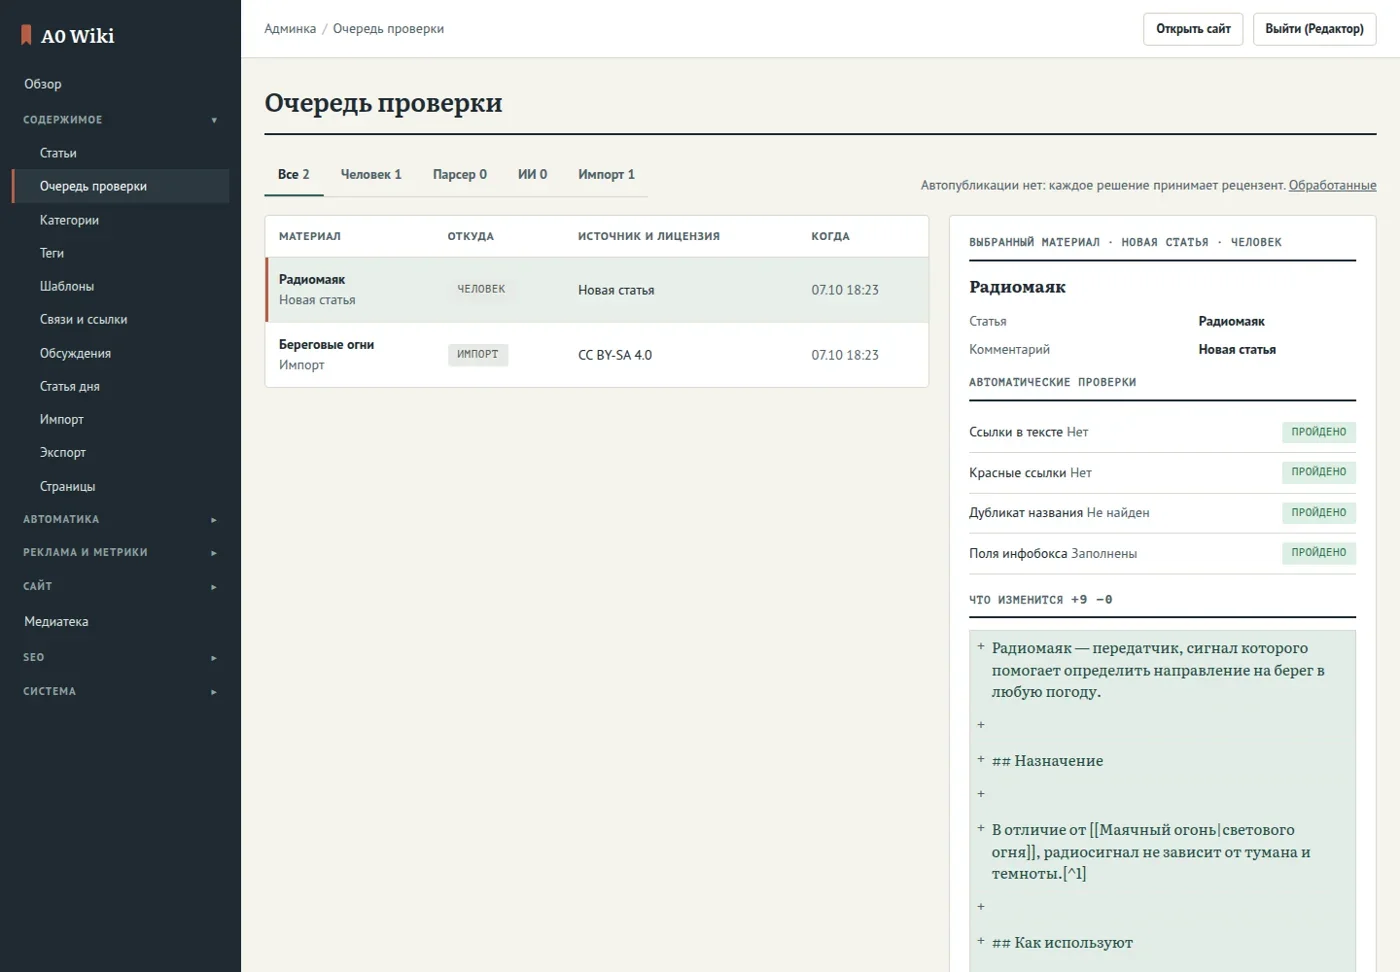Viewport: 1400px width, 972px height.
Task: Click the CC BY-SA 4.0 license cell
Action: coord(615,355)
